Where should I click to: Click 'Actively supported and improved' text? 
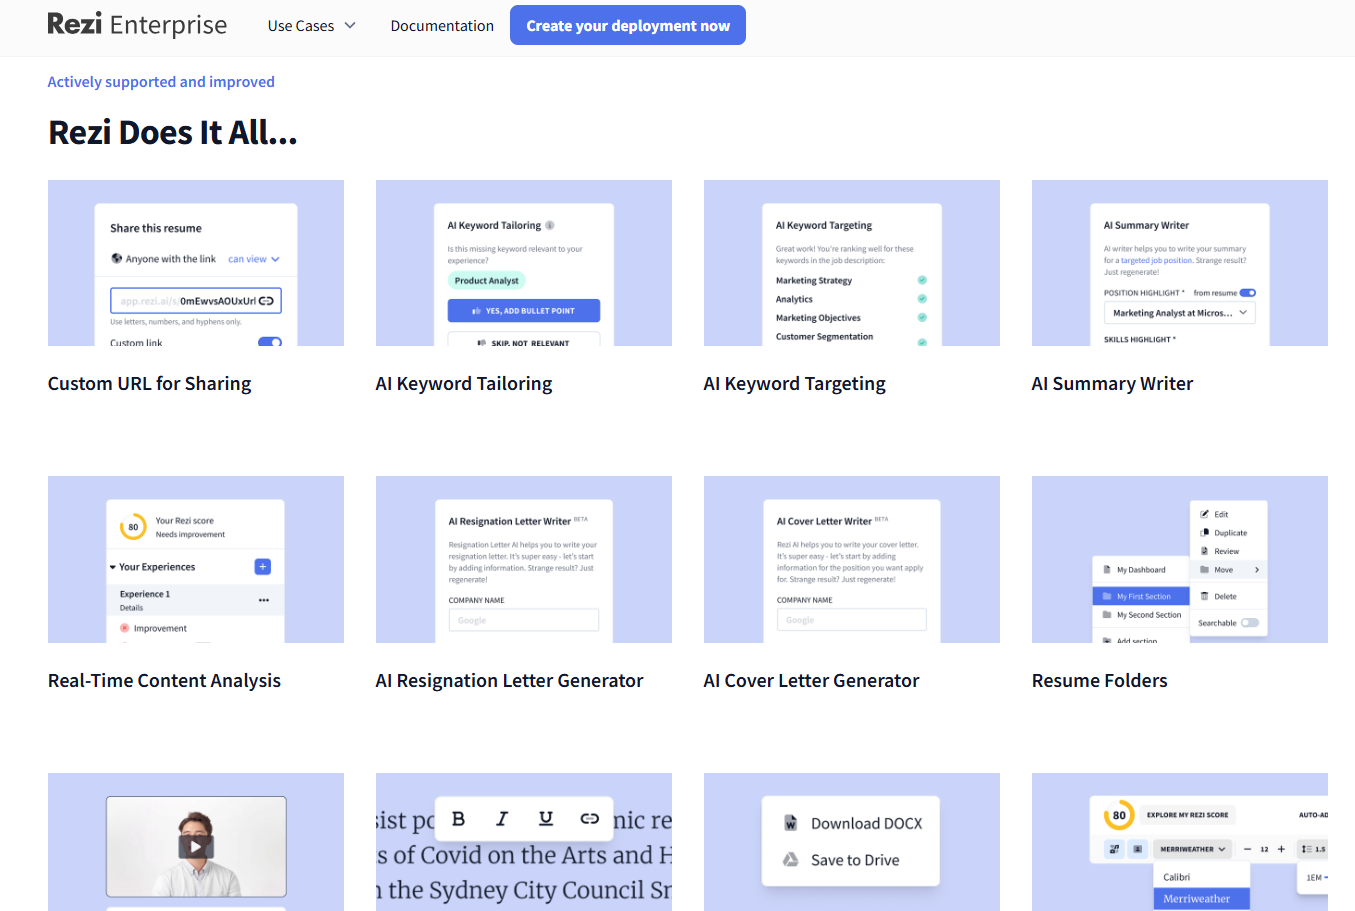click(161, 82)
